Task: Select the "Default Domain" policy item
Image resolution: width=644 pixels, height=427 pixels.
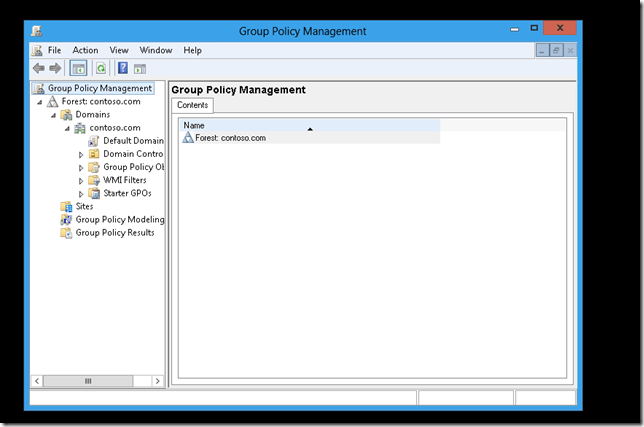Action: point(133,141)
